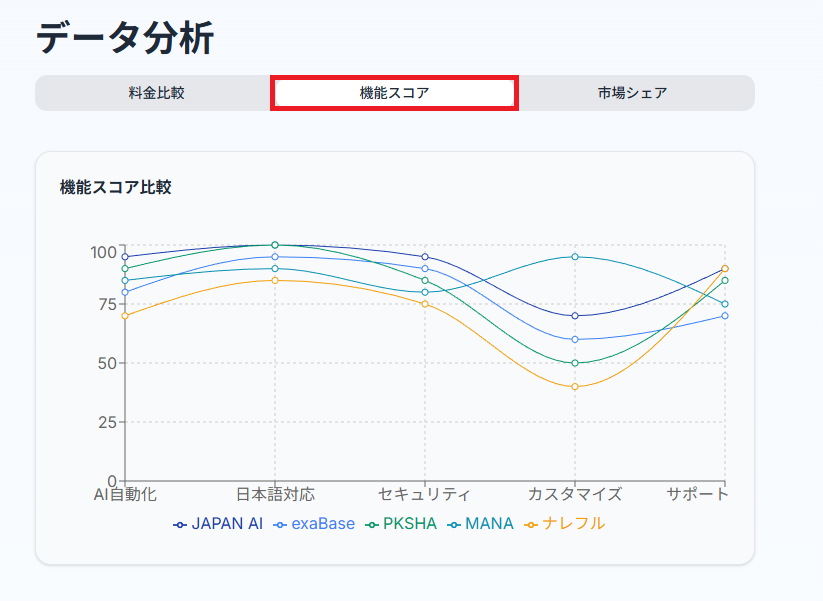Screen dimensions: 823x601
Task: Click the JAPAN AI data point at セキュリティ
Action: click(x=425, y=257)
